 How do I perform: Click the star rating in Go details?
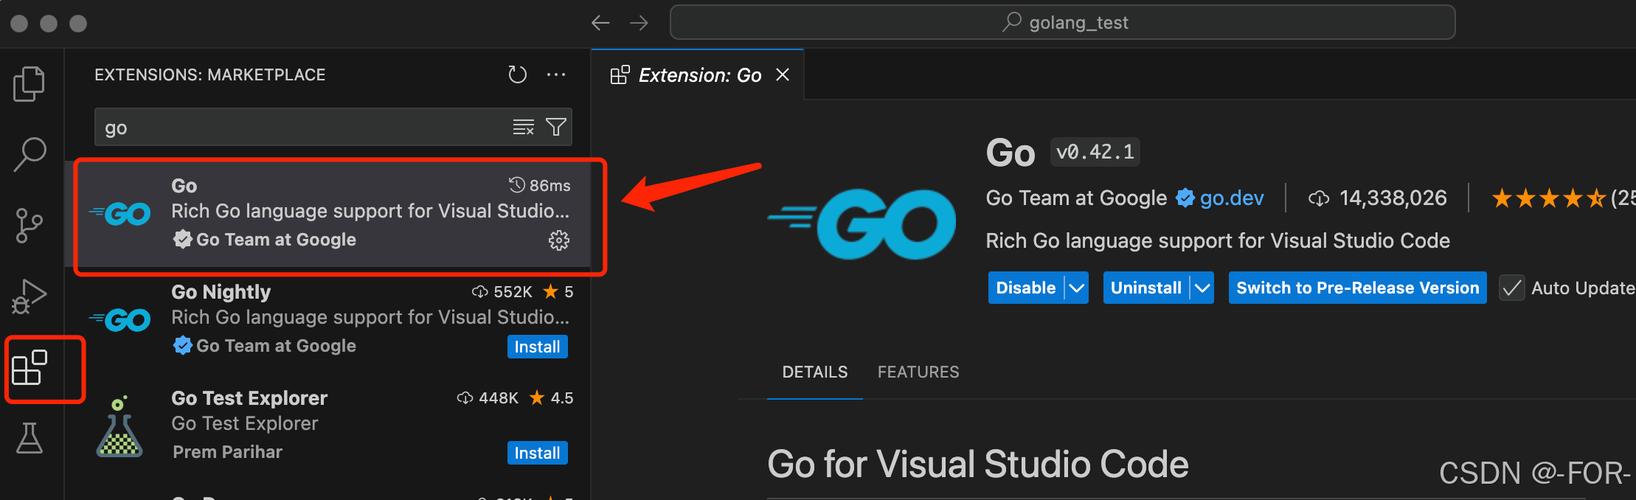coord(1548,198)
